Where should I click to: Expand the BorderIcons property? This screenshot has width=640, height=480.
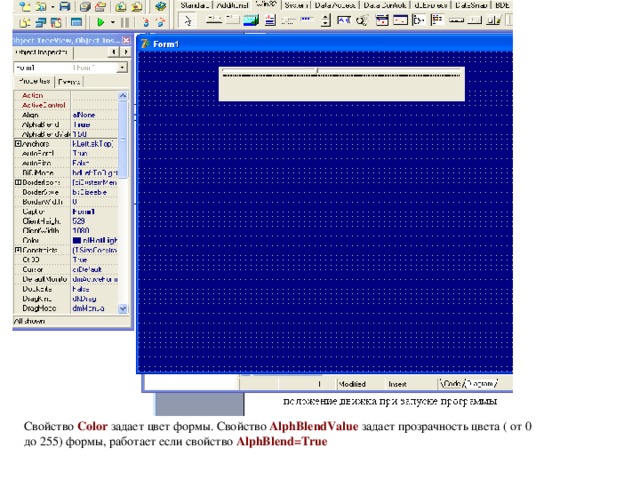tap(18, 182)
